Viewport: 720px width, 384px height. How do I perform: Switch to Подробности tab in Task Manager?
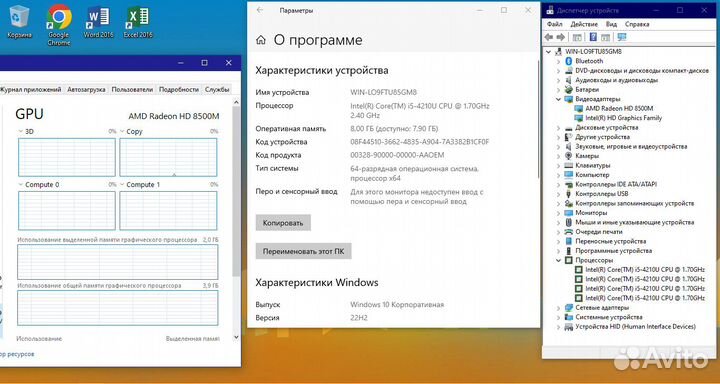click(x=179, y=90)
